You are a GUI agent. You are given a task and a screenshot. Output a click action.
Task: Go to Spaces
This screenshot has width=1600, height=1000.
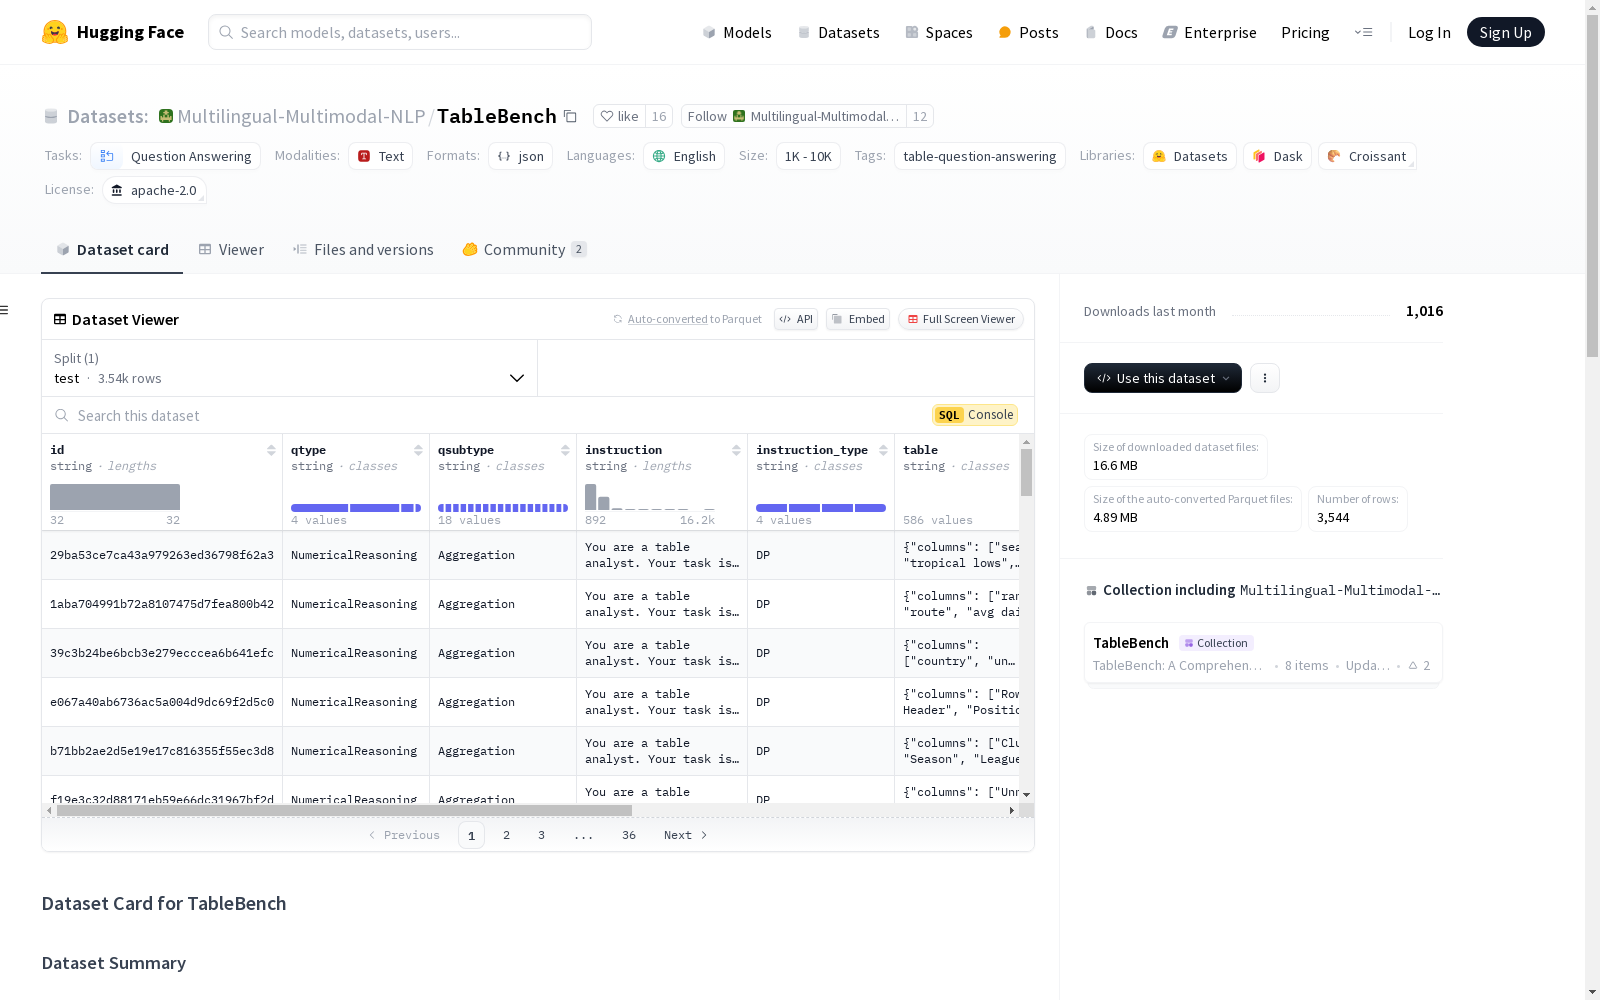(938, 32)
